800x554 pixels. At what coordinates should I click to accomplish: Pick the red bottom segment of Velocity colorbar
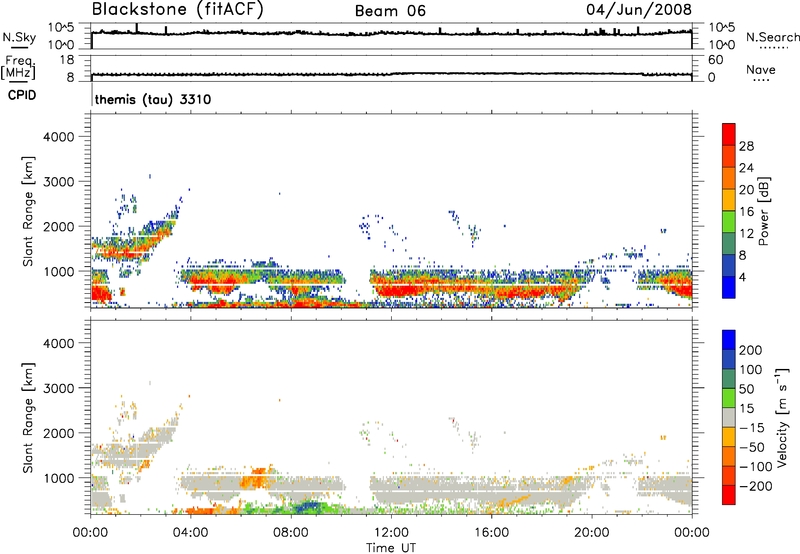coord(729,495)
